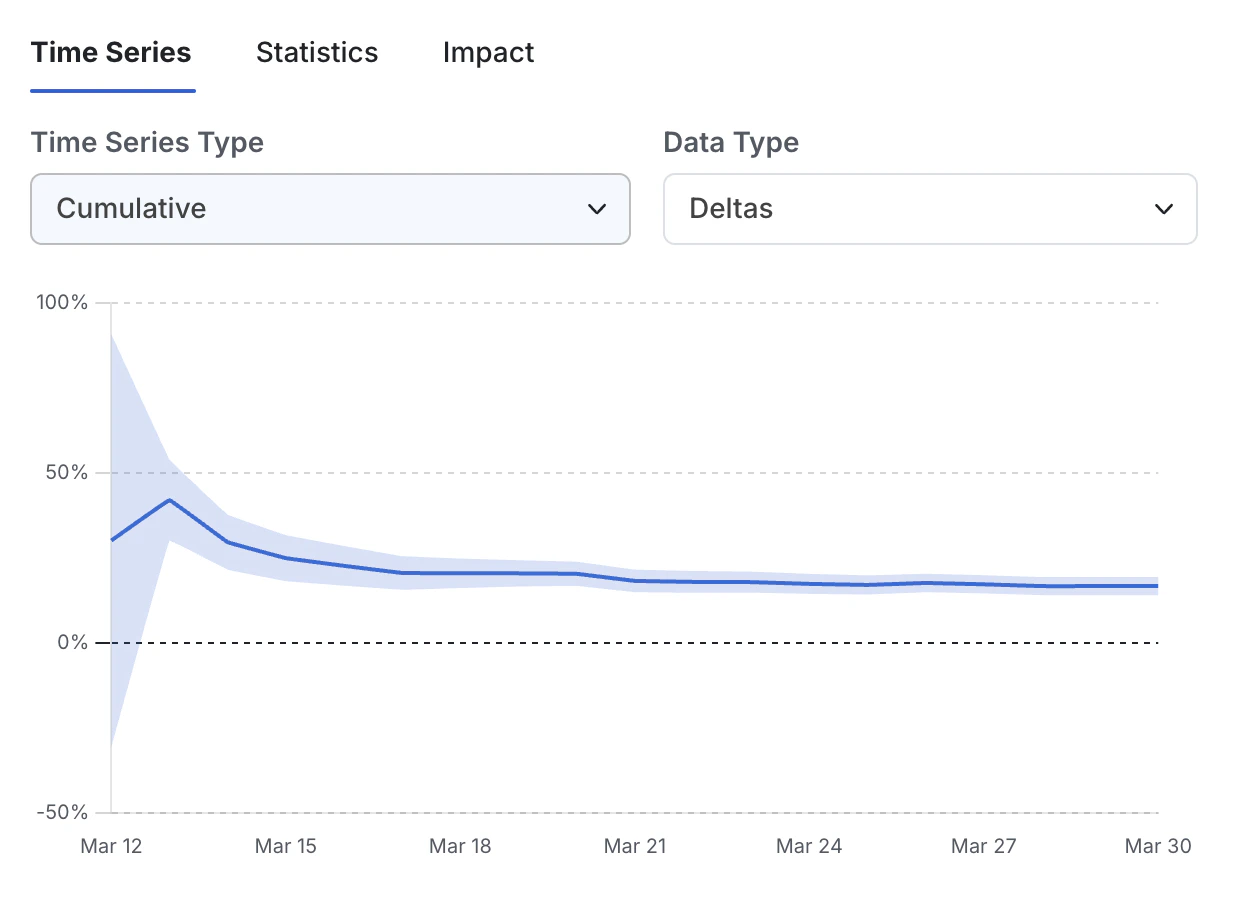Click the Cumulative option text

click(132, 209)
